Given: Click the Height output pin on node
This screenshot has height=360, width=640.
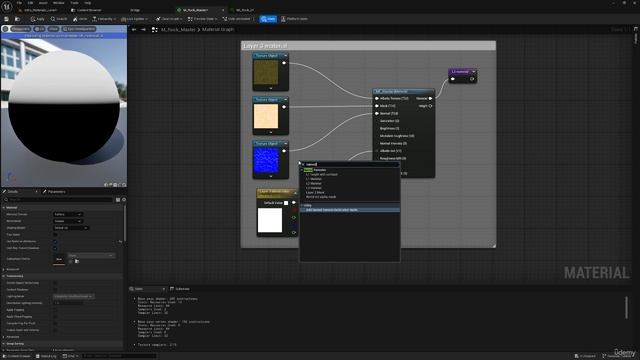Looking at the screenshot, I should point(430,106).
